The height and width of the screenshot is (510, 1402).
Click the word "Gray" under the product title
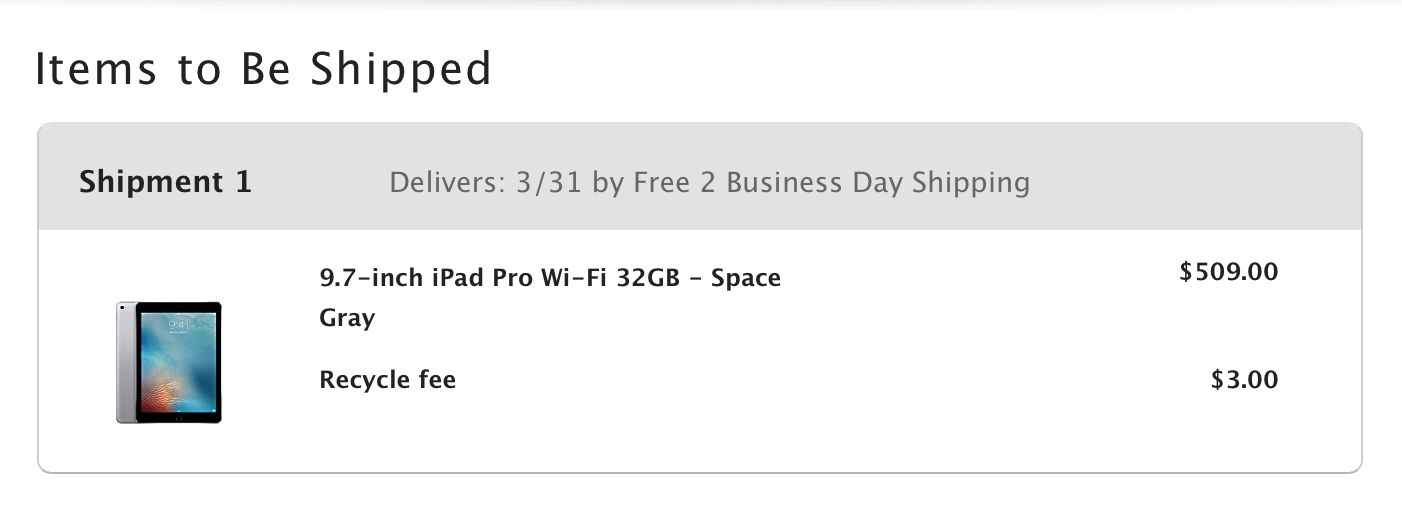point(347,318)
